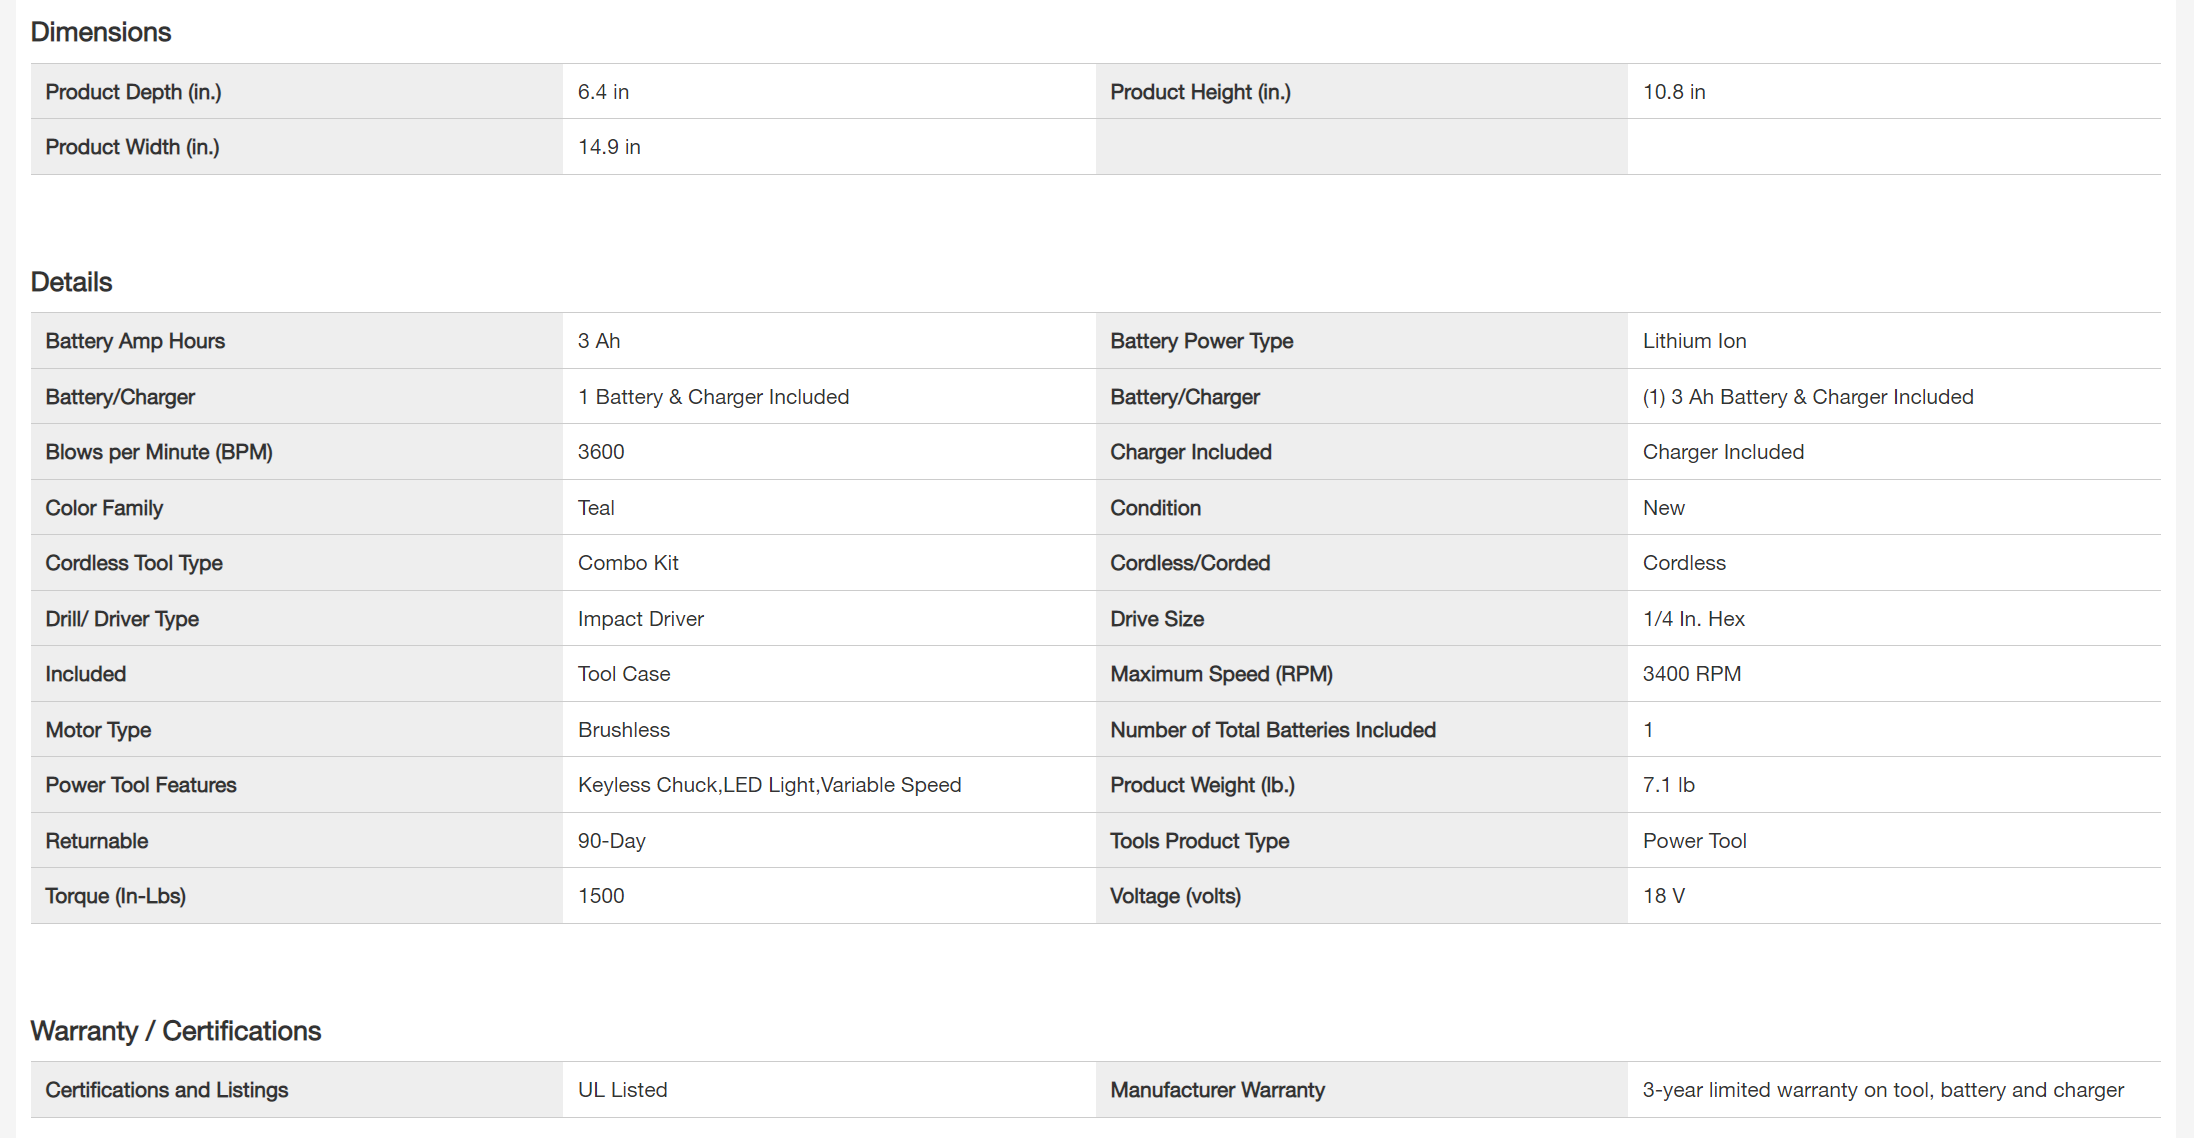Select the Impact Driver value
Viewport: 2194px width, 1138px height.
coord(641,619)
